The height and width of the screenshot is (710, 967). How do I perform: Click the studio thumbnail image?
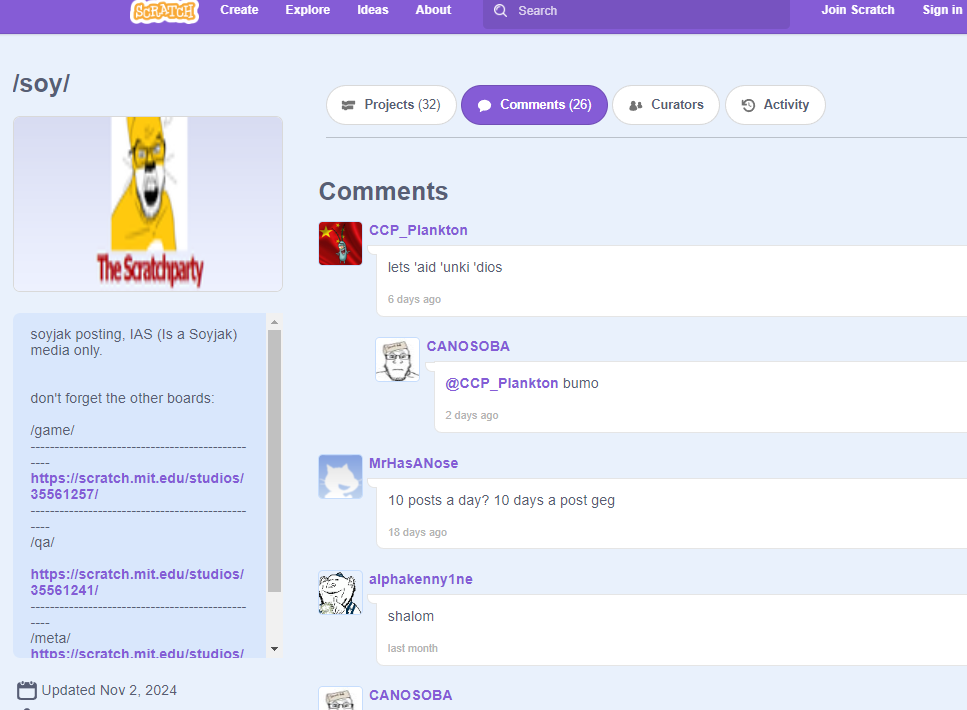tap(148, 204)
